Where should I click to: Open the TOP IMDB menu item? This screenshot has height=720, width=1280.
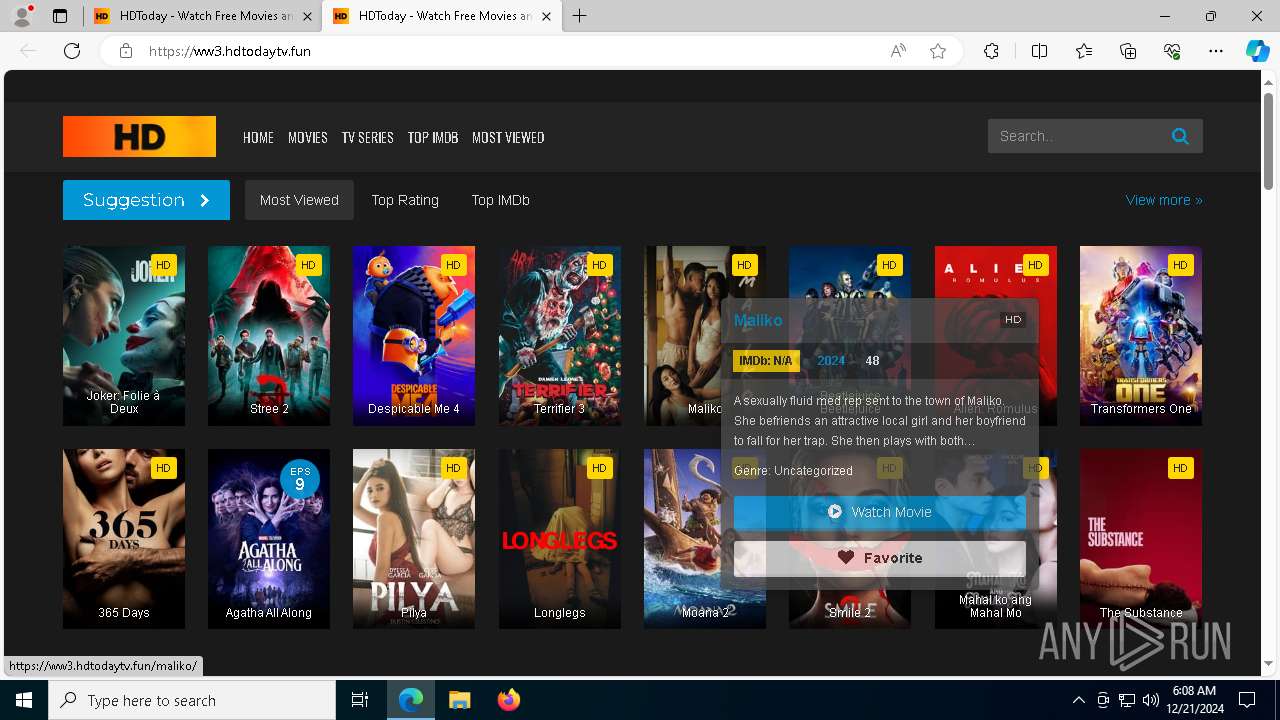point(433,138)
